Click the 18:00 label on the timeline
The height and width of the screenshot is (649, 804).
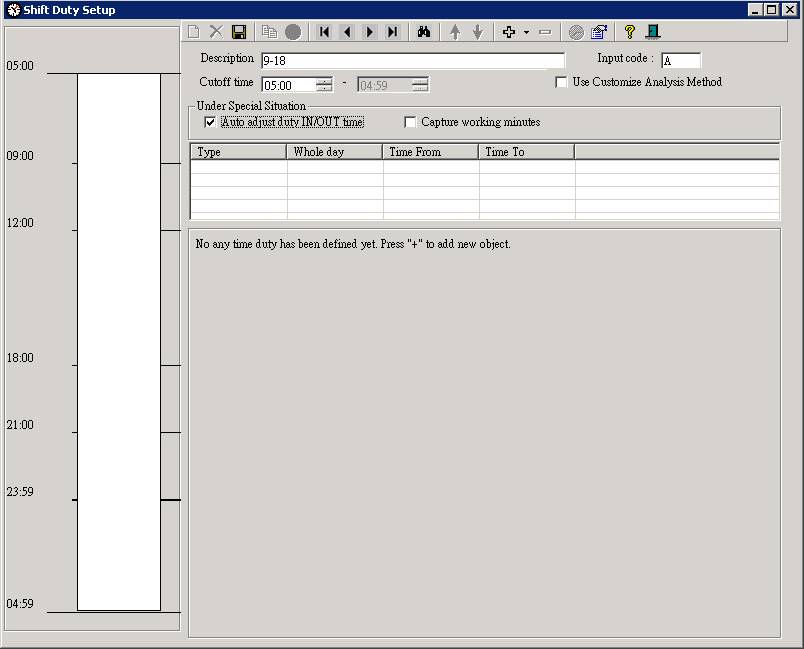tap(20, 357)
